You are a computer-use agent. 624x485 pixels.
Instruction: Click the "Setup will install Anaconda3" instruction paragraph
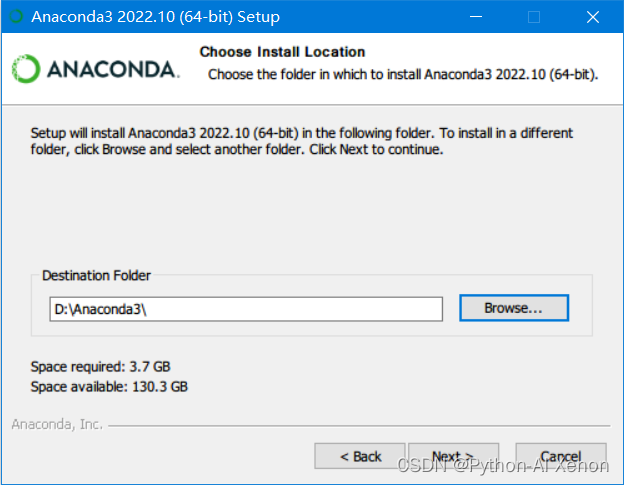pos(302,141)
